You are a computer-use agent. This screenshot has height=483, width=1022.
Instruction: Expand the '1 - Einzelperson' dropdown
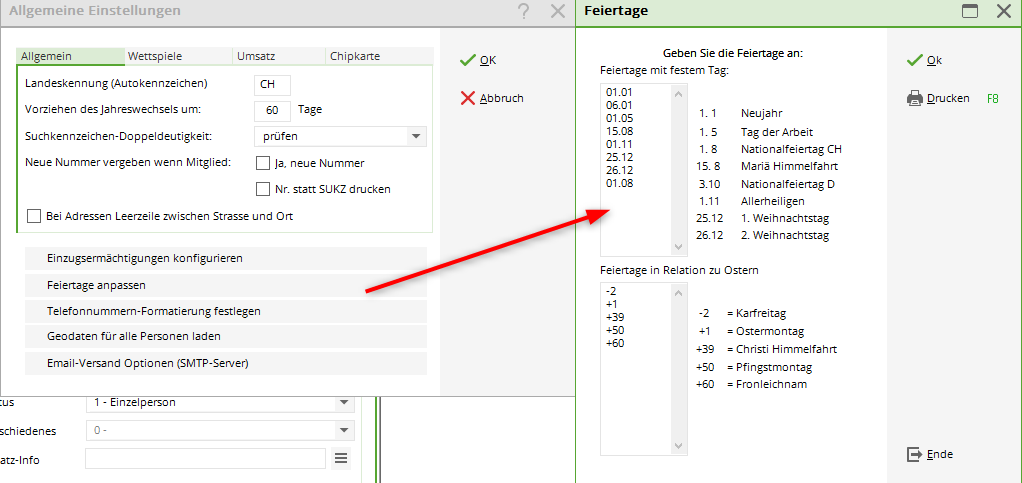(x=344, y=403)
